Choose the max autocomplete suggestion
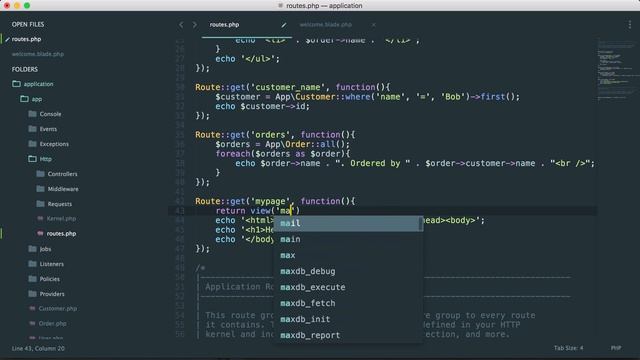The image size is (640, 360). point(348,255)
